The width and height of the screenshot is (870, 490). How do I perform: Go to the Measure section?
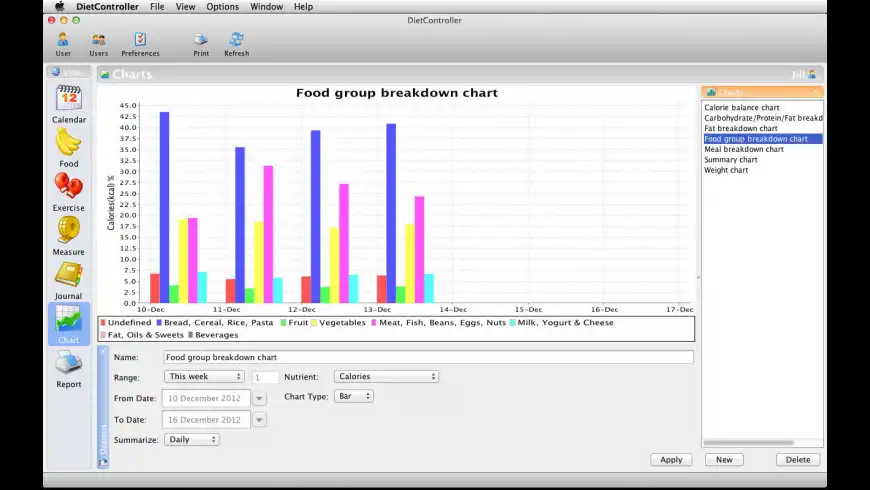pyautogui.click(x=68, y=231)
